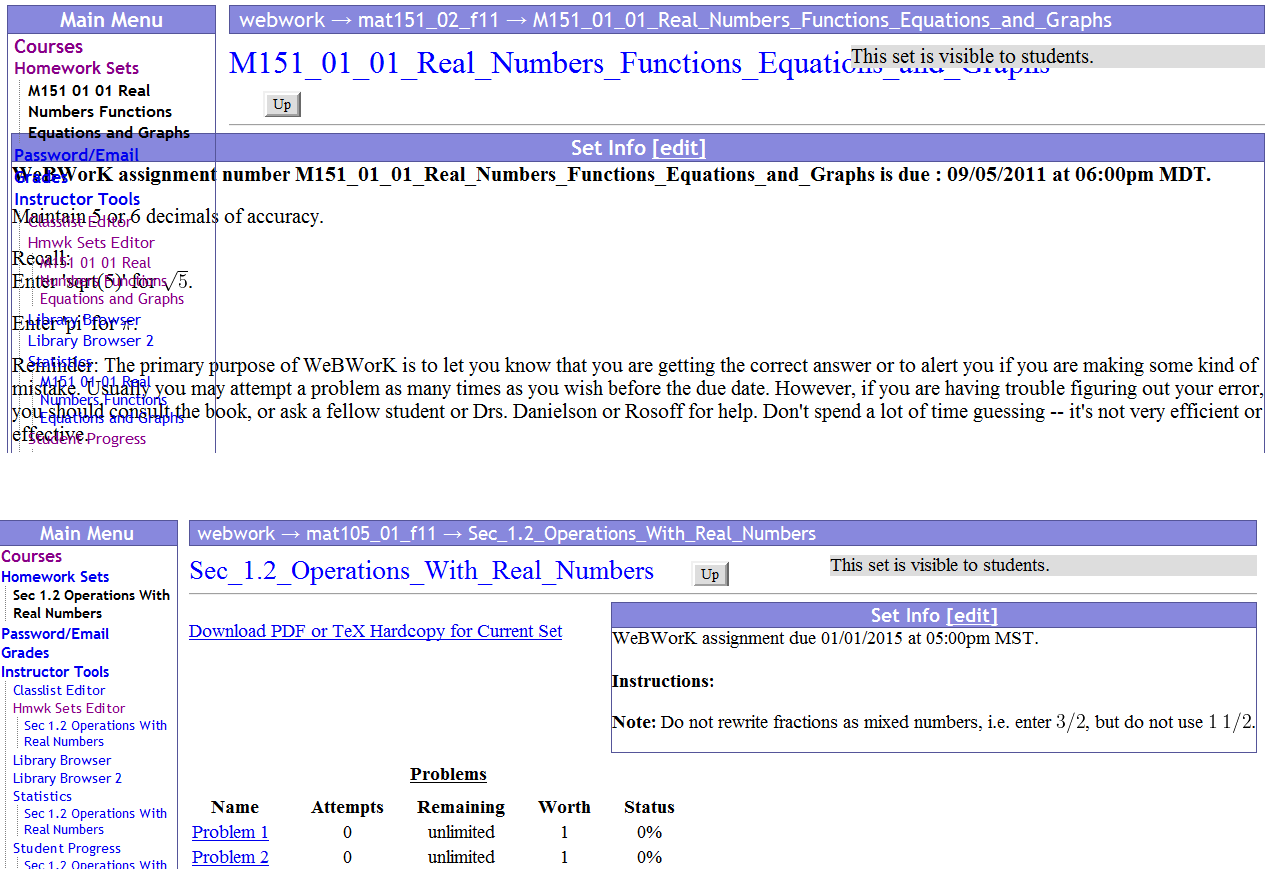The height and width of the screenshot is (895, 1288).
Task: Click the Remaining column header
Action: pos(461,807)
